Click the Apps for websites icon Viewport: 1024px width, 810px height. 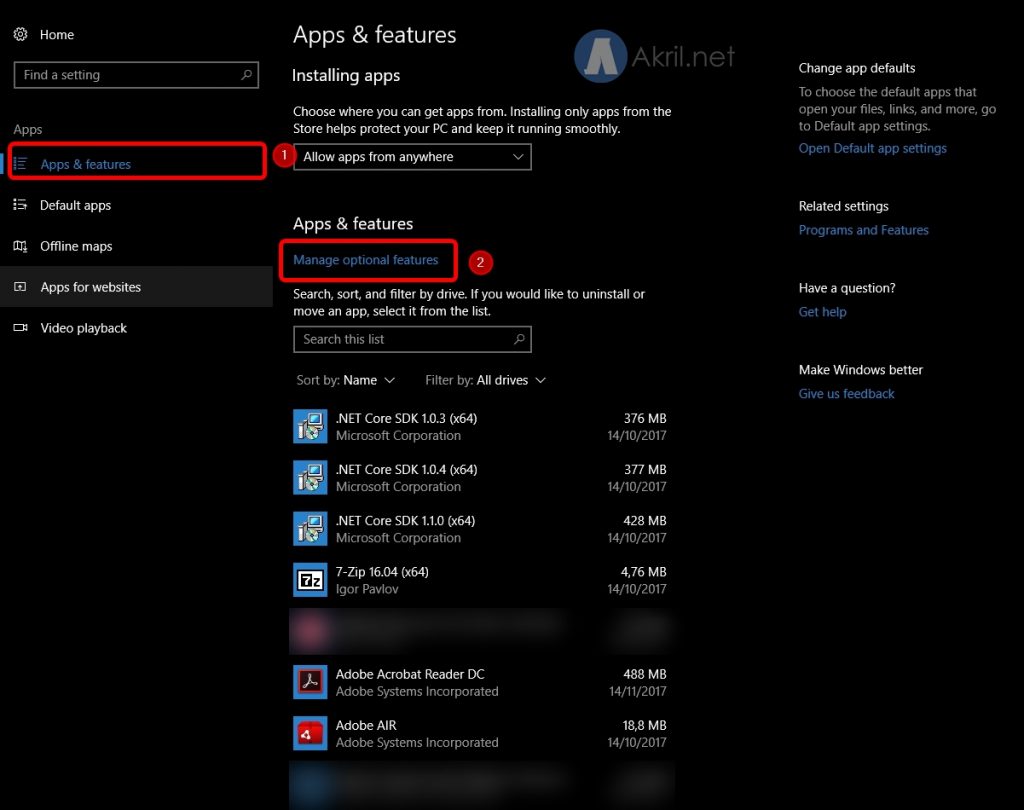(20, 287)
